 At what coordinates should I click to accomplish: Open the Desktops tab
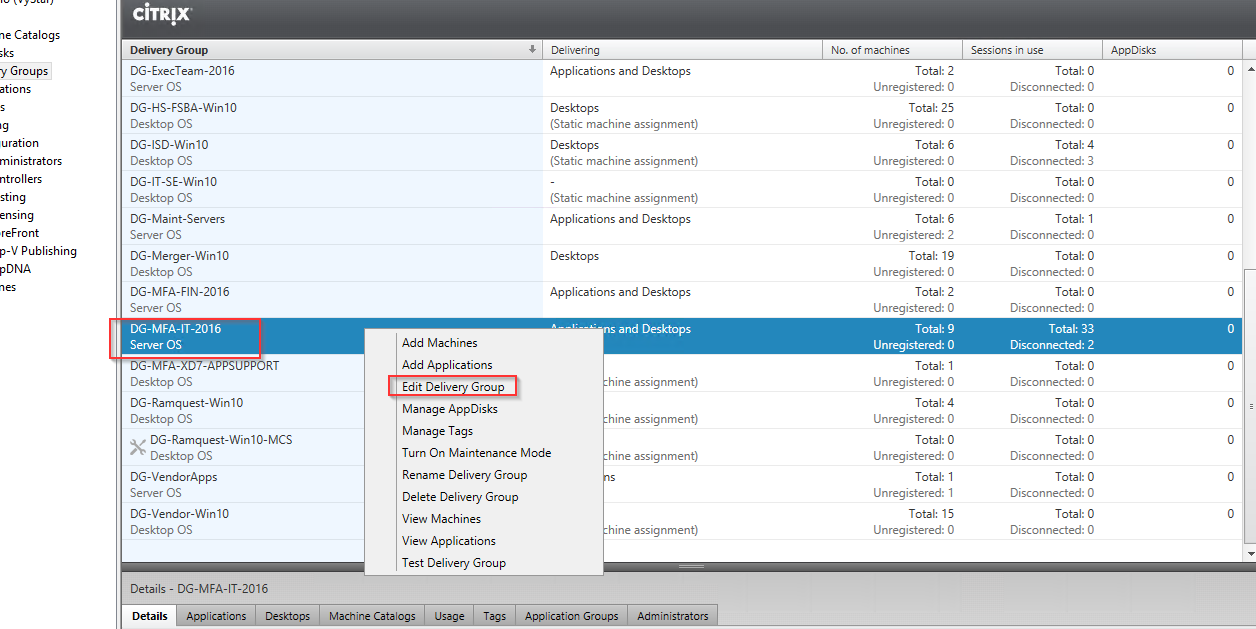[288, 616]
